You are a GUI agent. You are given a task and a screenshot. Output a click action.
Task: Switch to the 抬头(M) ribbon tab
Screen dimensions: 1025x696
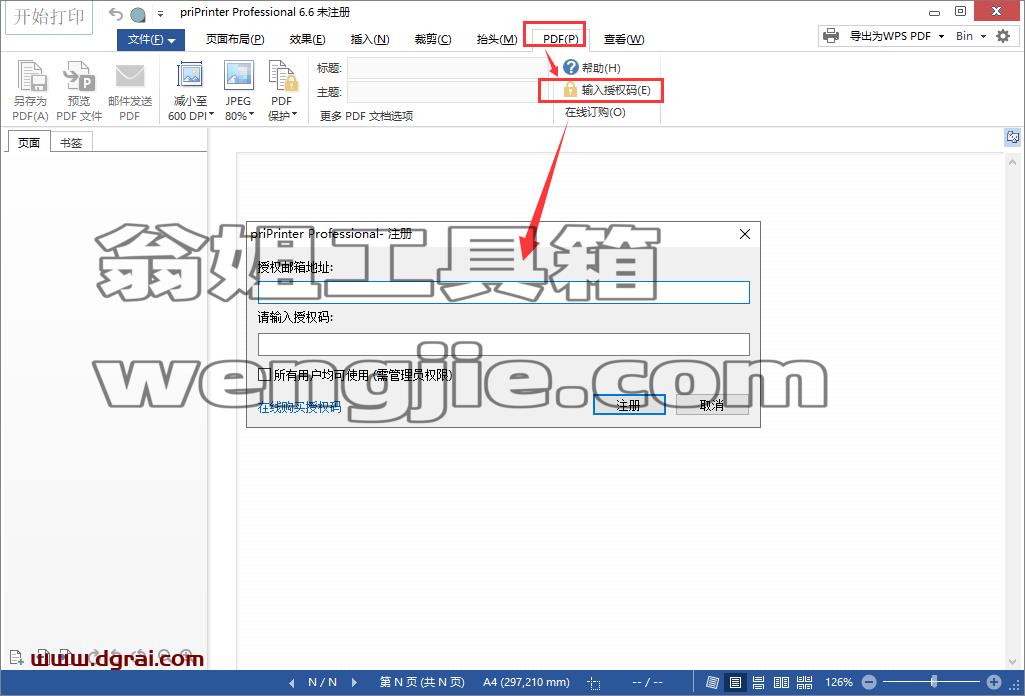(497, 39)
